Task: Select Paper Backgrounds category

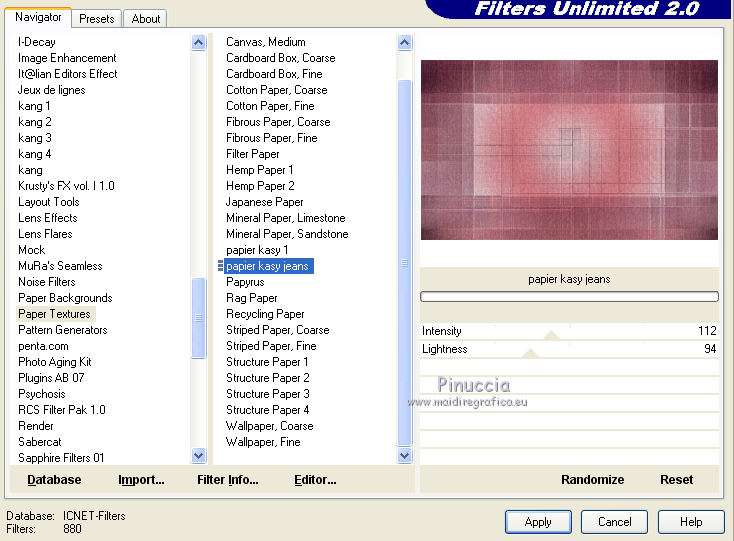Action: click(x=65, y=298)
